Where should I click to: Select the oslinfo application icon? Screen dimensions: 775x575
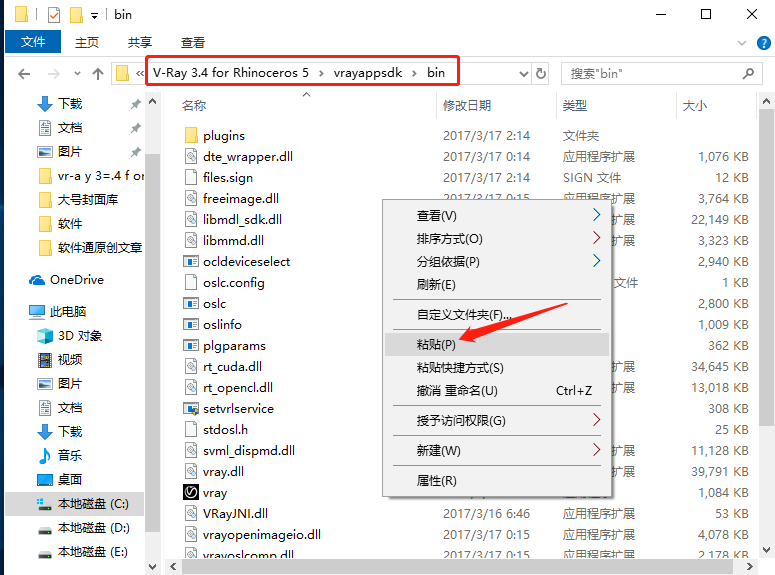click(191, 324)
